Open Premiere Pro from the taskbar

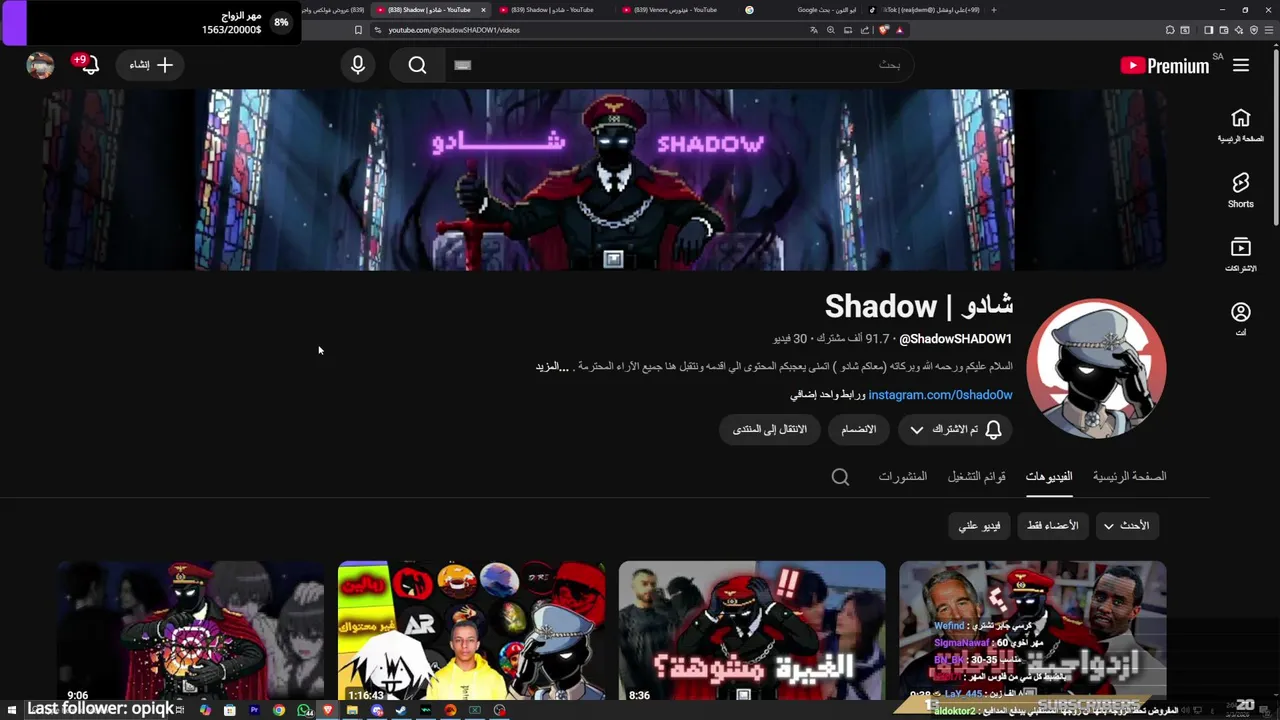[254, 710]
